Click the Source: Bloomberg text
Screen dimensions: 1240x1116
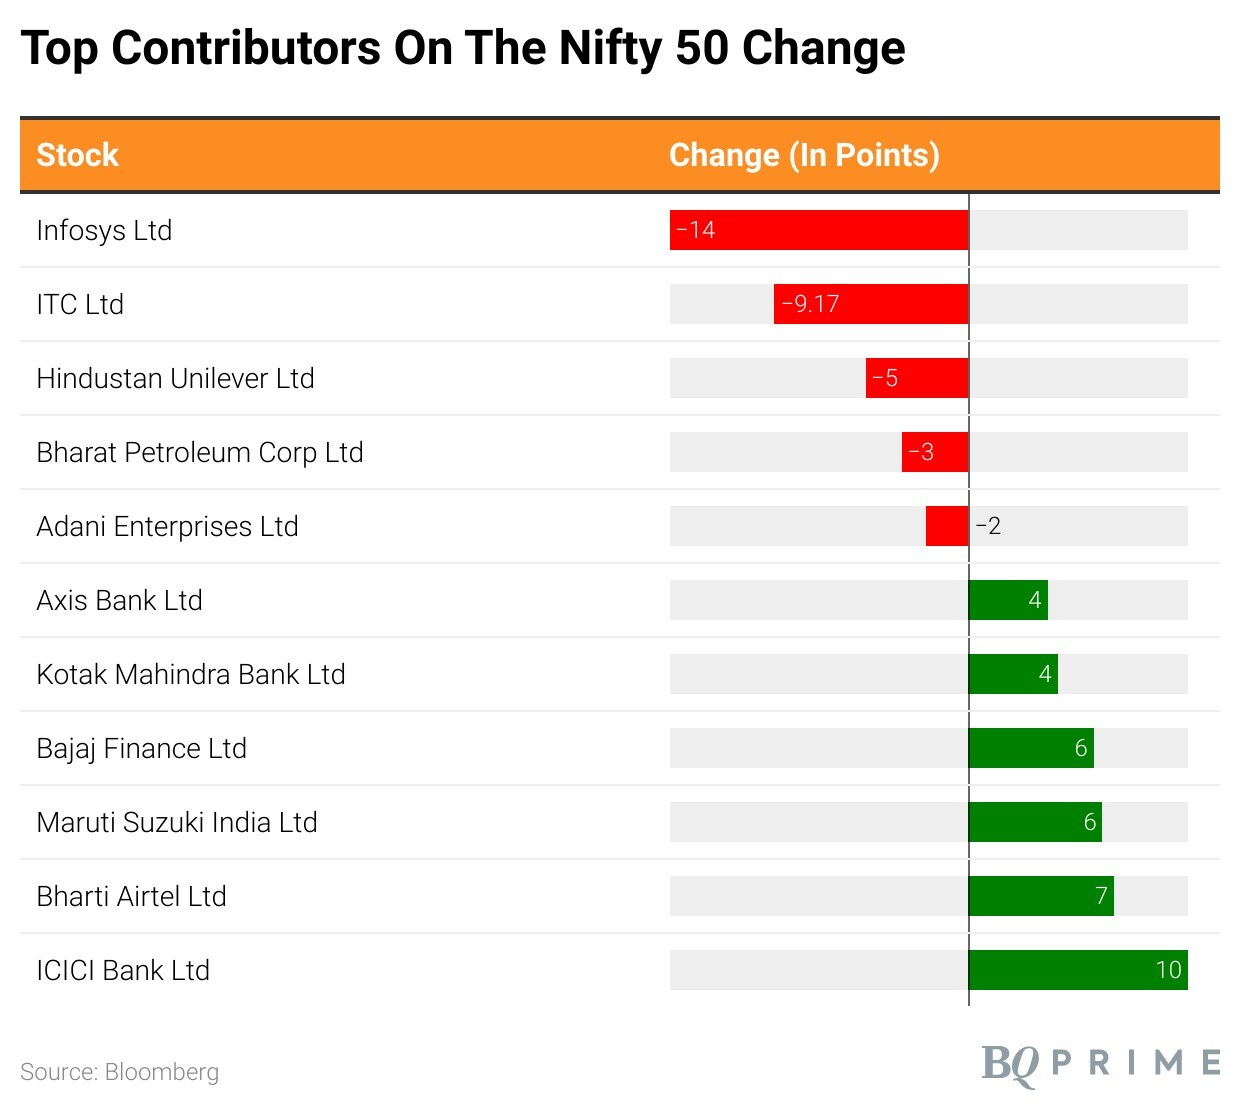pos(119,1072)
